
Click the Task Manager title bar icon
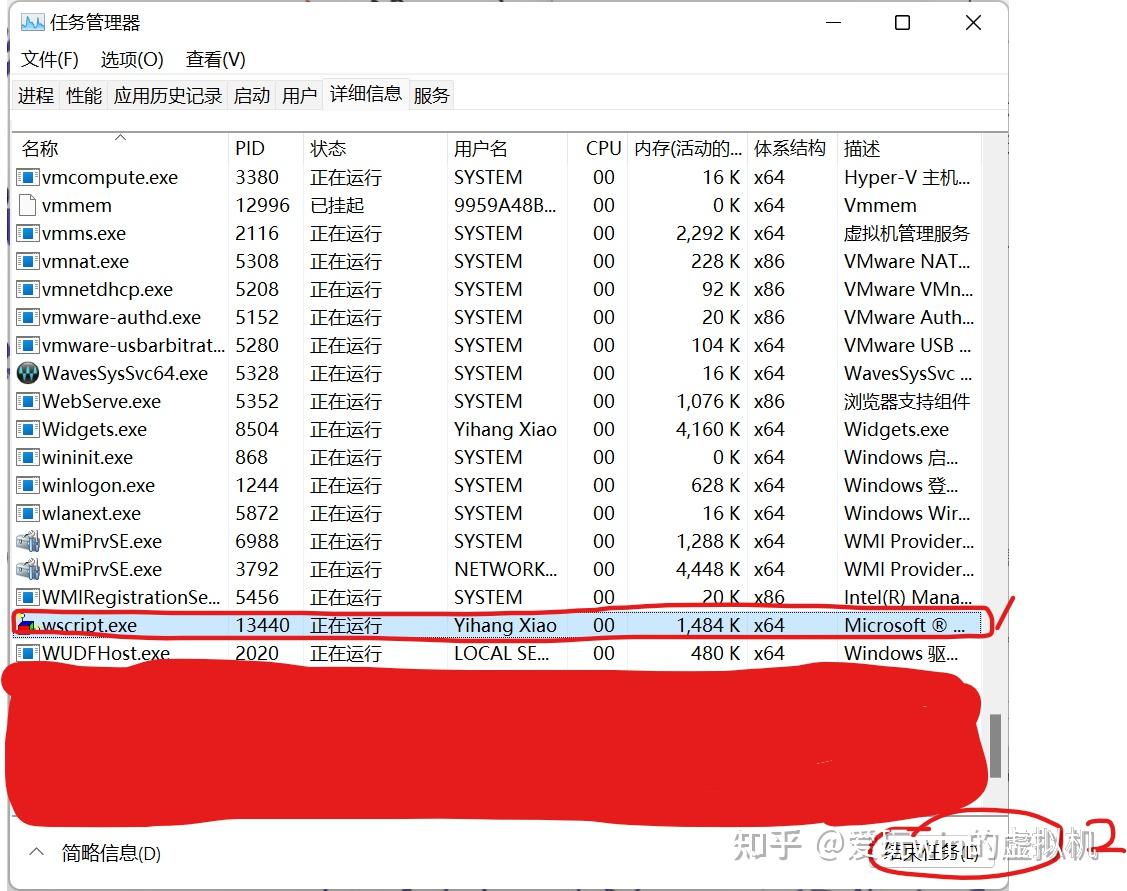coord(32,23)
